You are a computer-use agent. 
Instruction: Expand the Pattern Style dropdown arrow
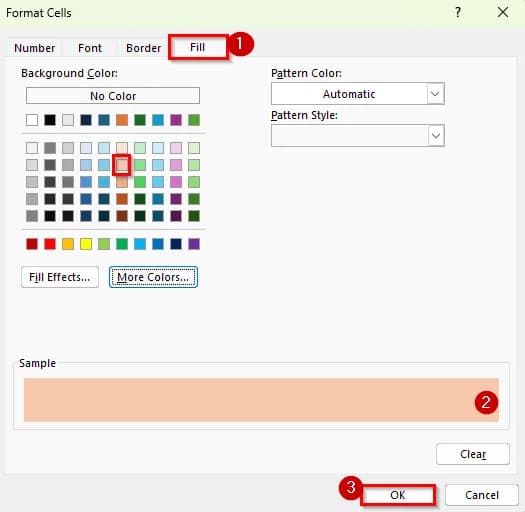point(436,136)
